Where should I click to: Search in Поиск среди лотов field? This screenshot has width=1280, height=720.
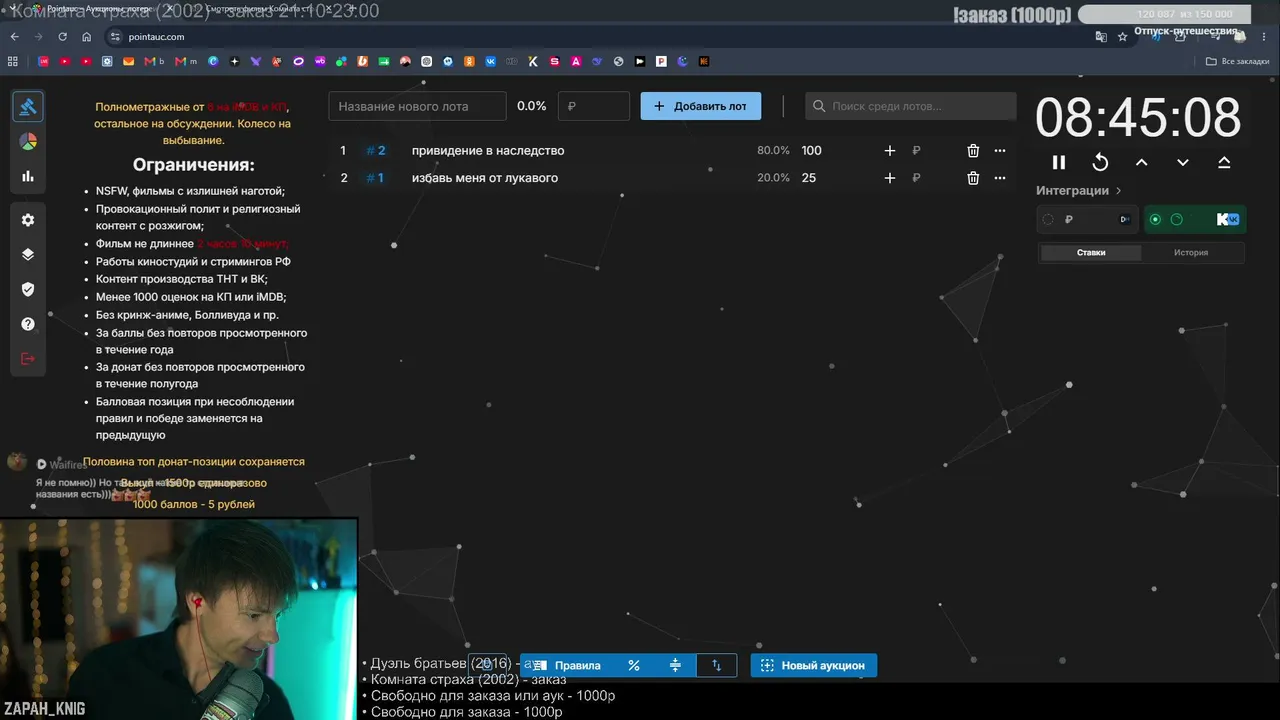click(x=911, y=106)
